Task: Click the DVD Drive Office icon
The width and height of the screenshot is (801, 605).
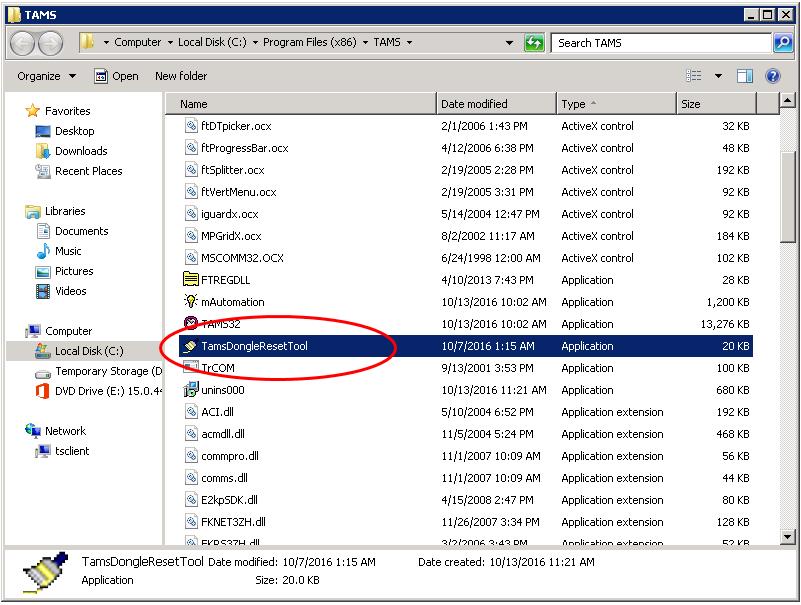Action: pos(42,391)
